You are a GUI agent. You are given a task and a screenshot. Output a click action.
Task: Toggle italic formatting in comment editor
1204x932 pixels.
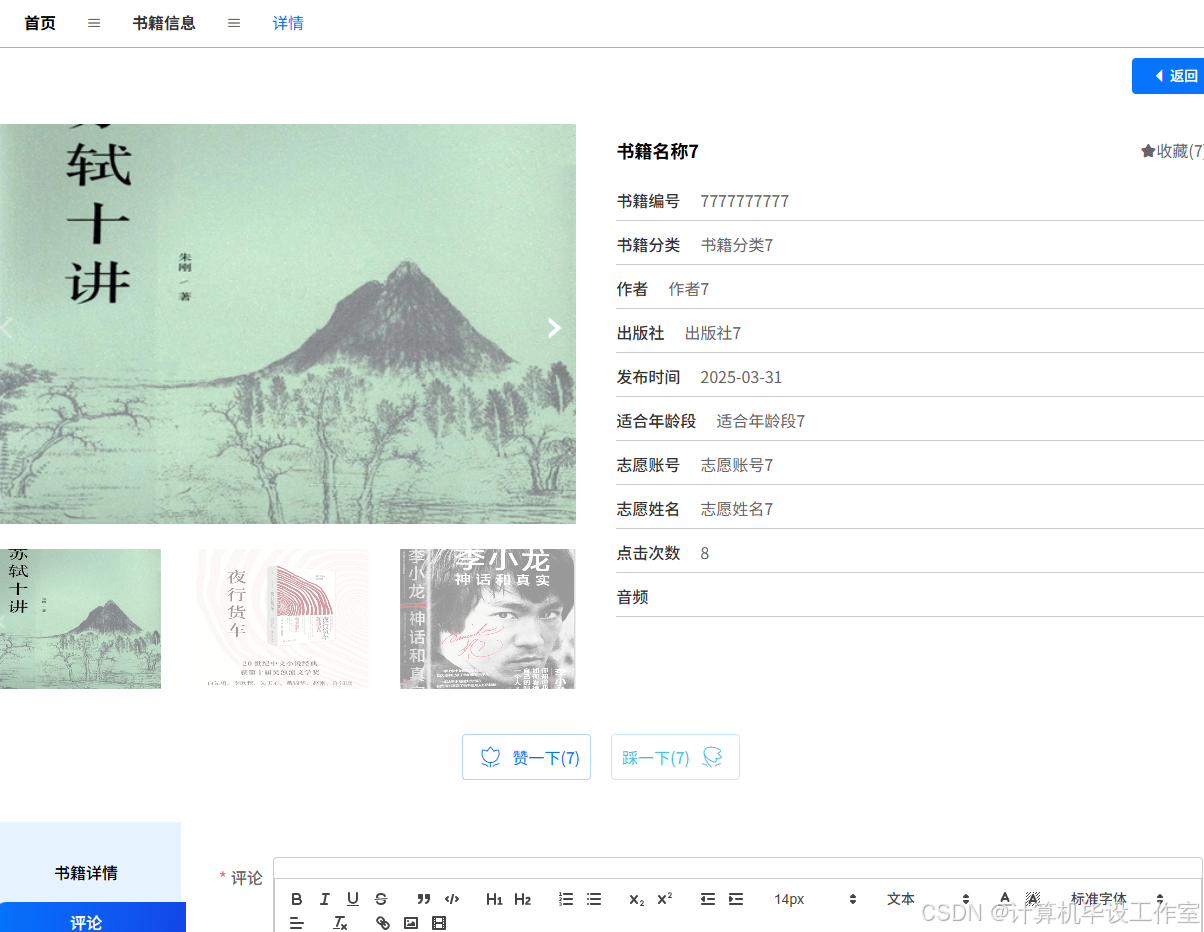point(324,899)
